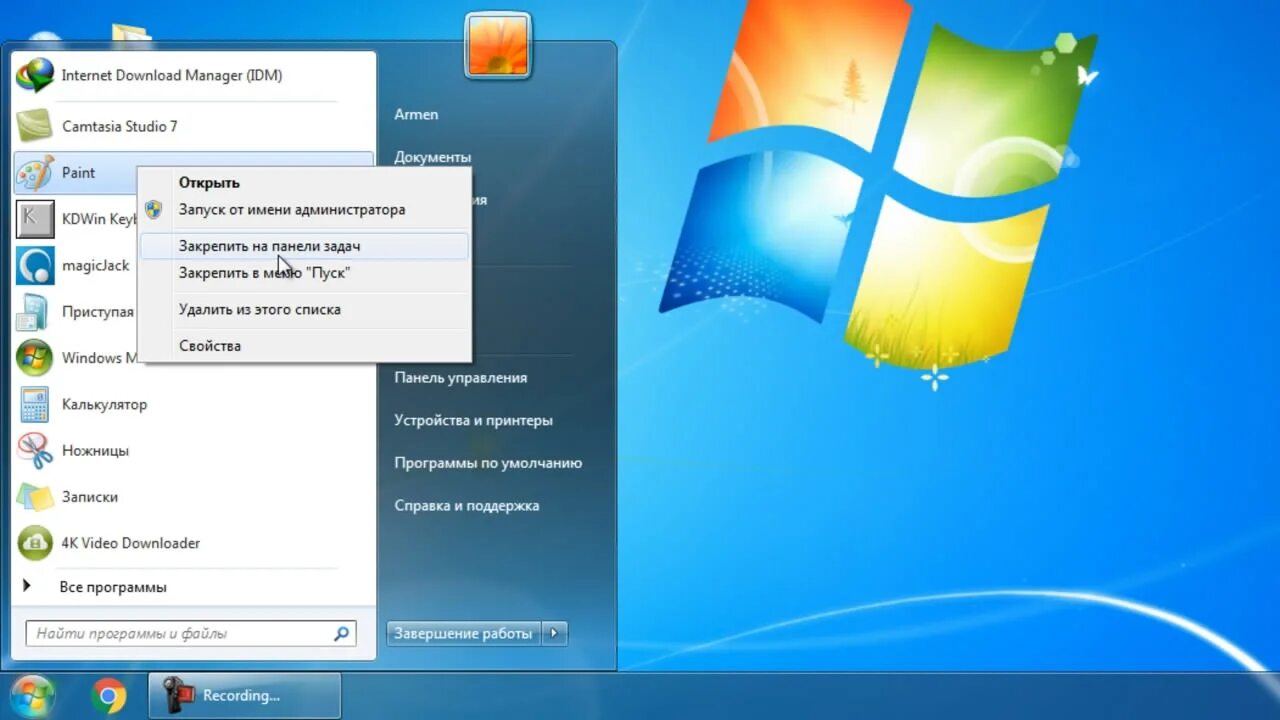Click the Camtasia Studio 7 icon

35,126
